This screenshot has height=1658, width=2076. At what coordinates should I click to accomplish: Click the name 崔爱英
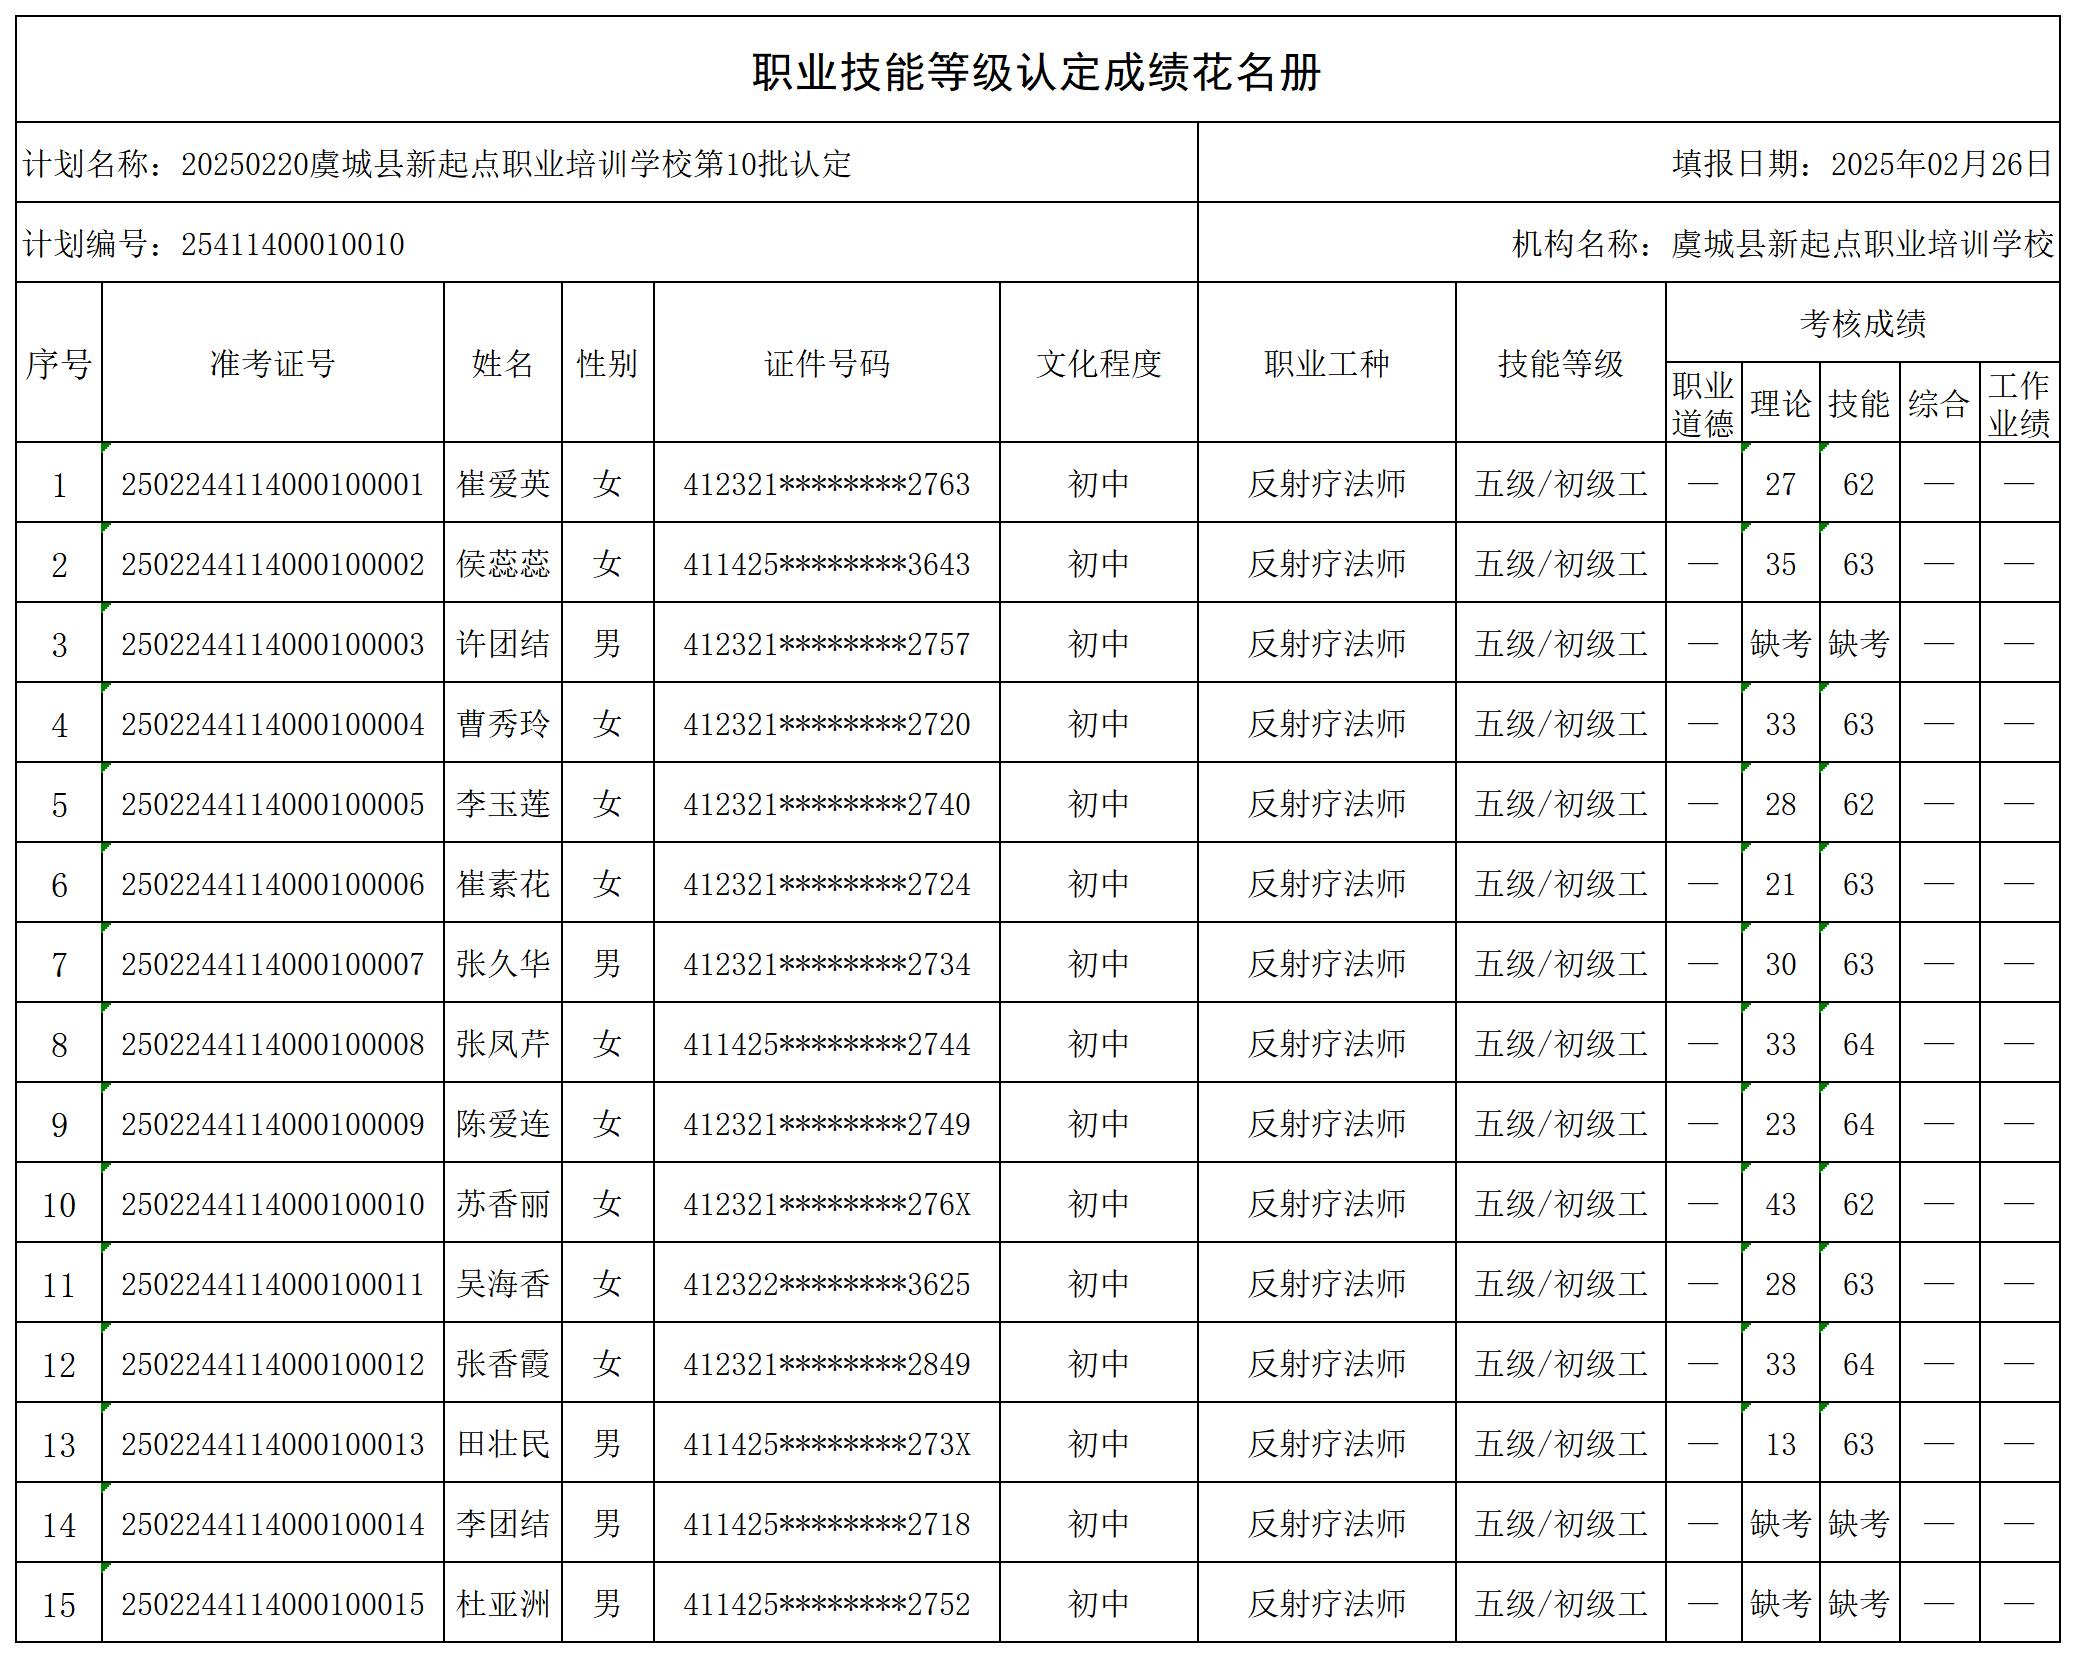[x=503, y=484]
